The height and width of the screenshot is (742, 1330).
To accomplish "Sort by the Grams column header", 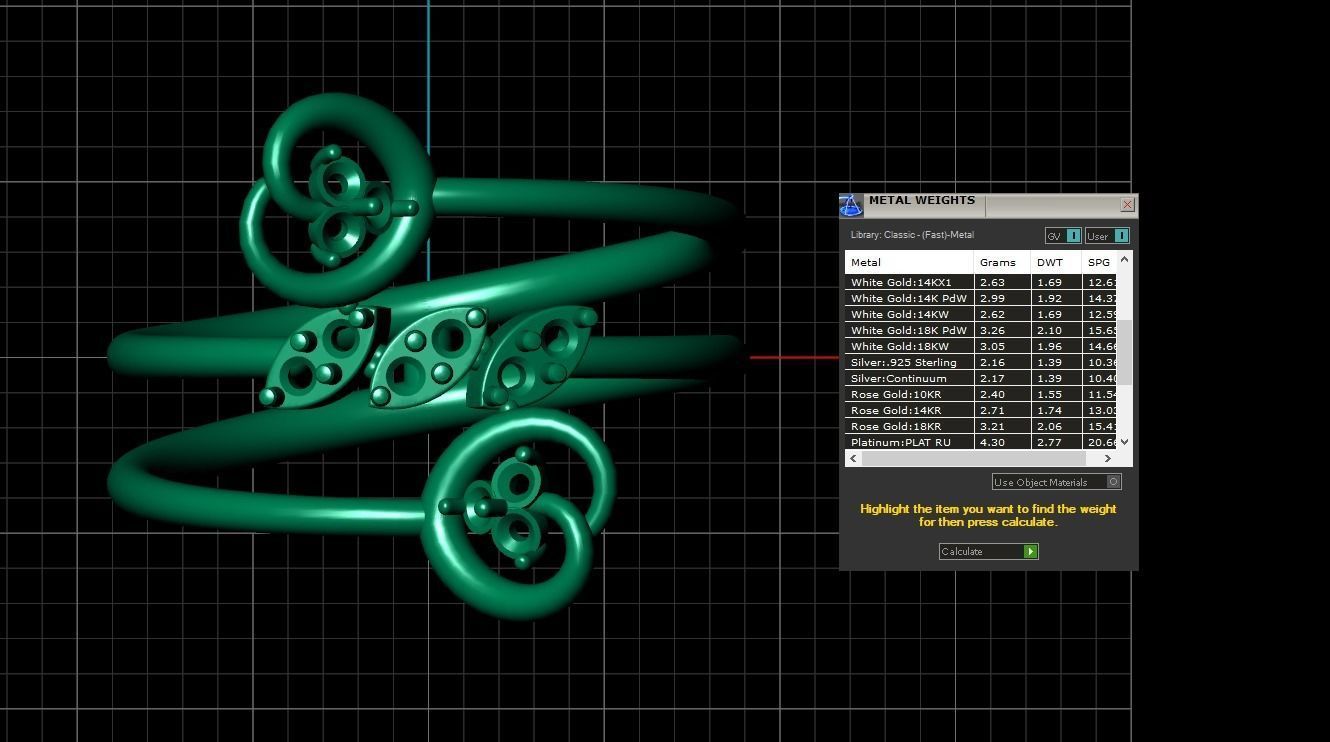I will click(x=1002, y=262).
